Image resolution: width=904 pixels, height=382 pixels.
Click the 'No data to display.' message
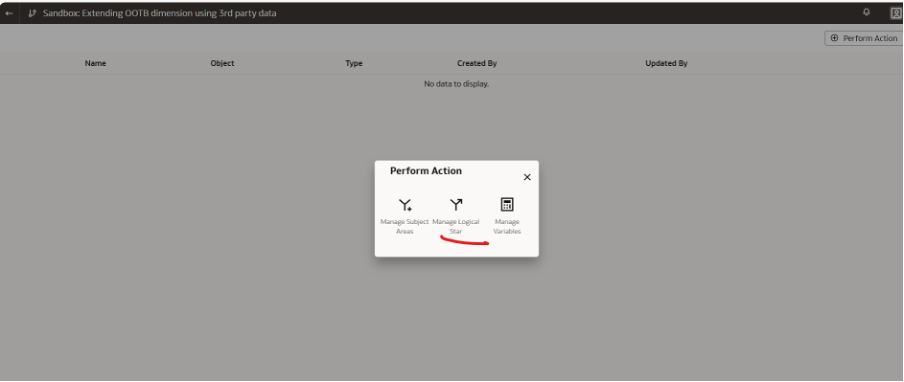(456, 84)
